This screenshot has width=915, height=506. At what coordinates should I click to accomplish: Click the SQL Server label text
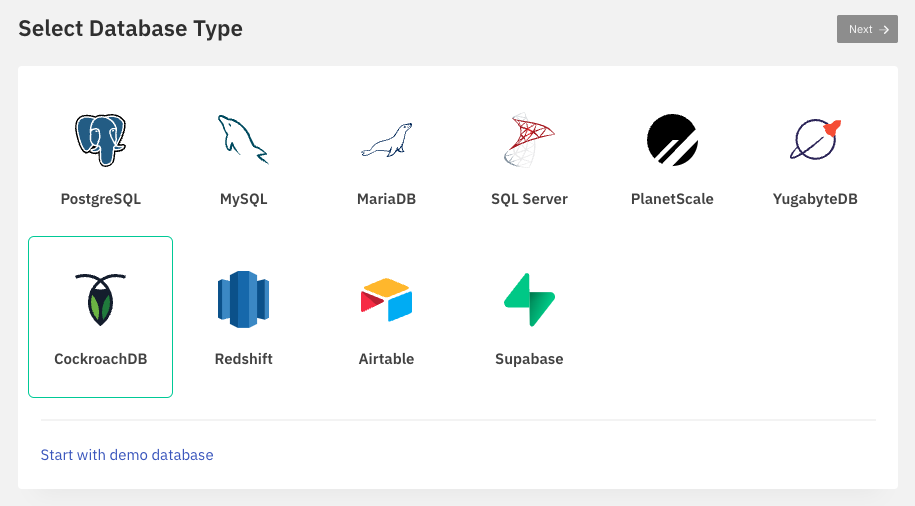(529, 199)
